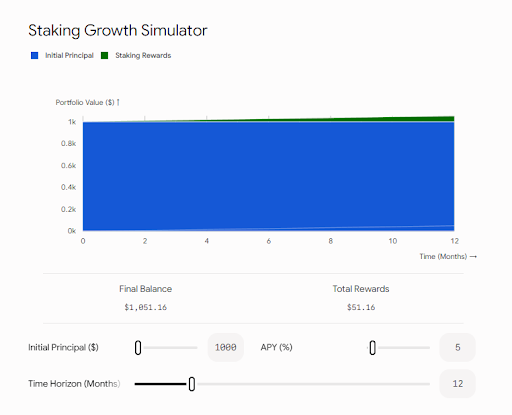Click the blue Initial Principal legend swatch
This screenshot has width=512, height=415.
[x=34, y=56]
